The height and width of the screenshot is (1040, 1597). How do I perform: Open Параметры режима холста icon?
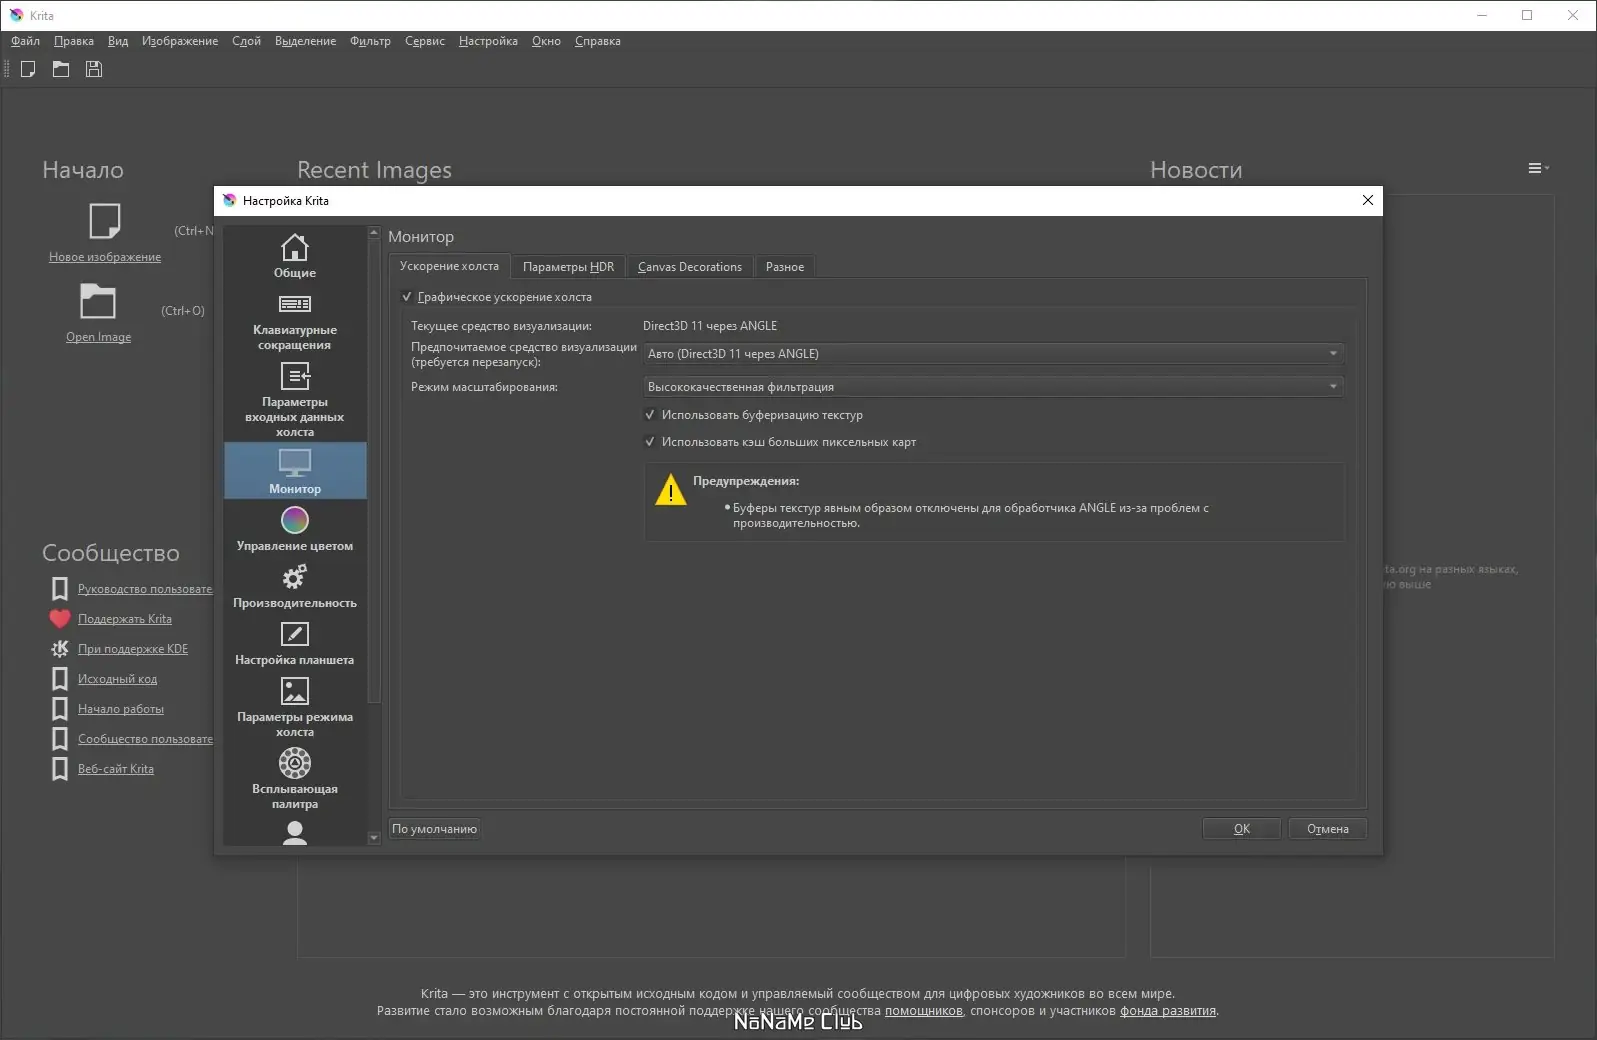(295, 691)
